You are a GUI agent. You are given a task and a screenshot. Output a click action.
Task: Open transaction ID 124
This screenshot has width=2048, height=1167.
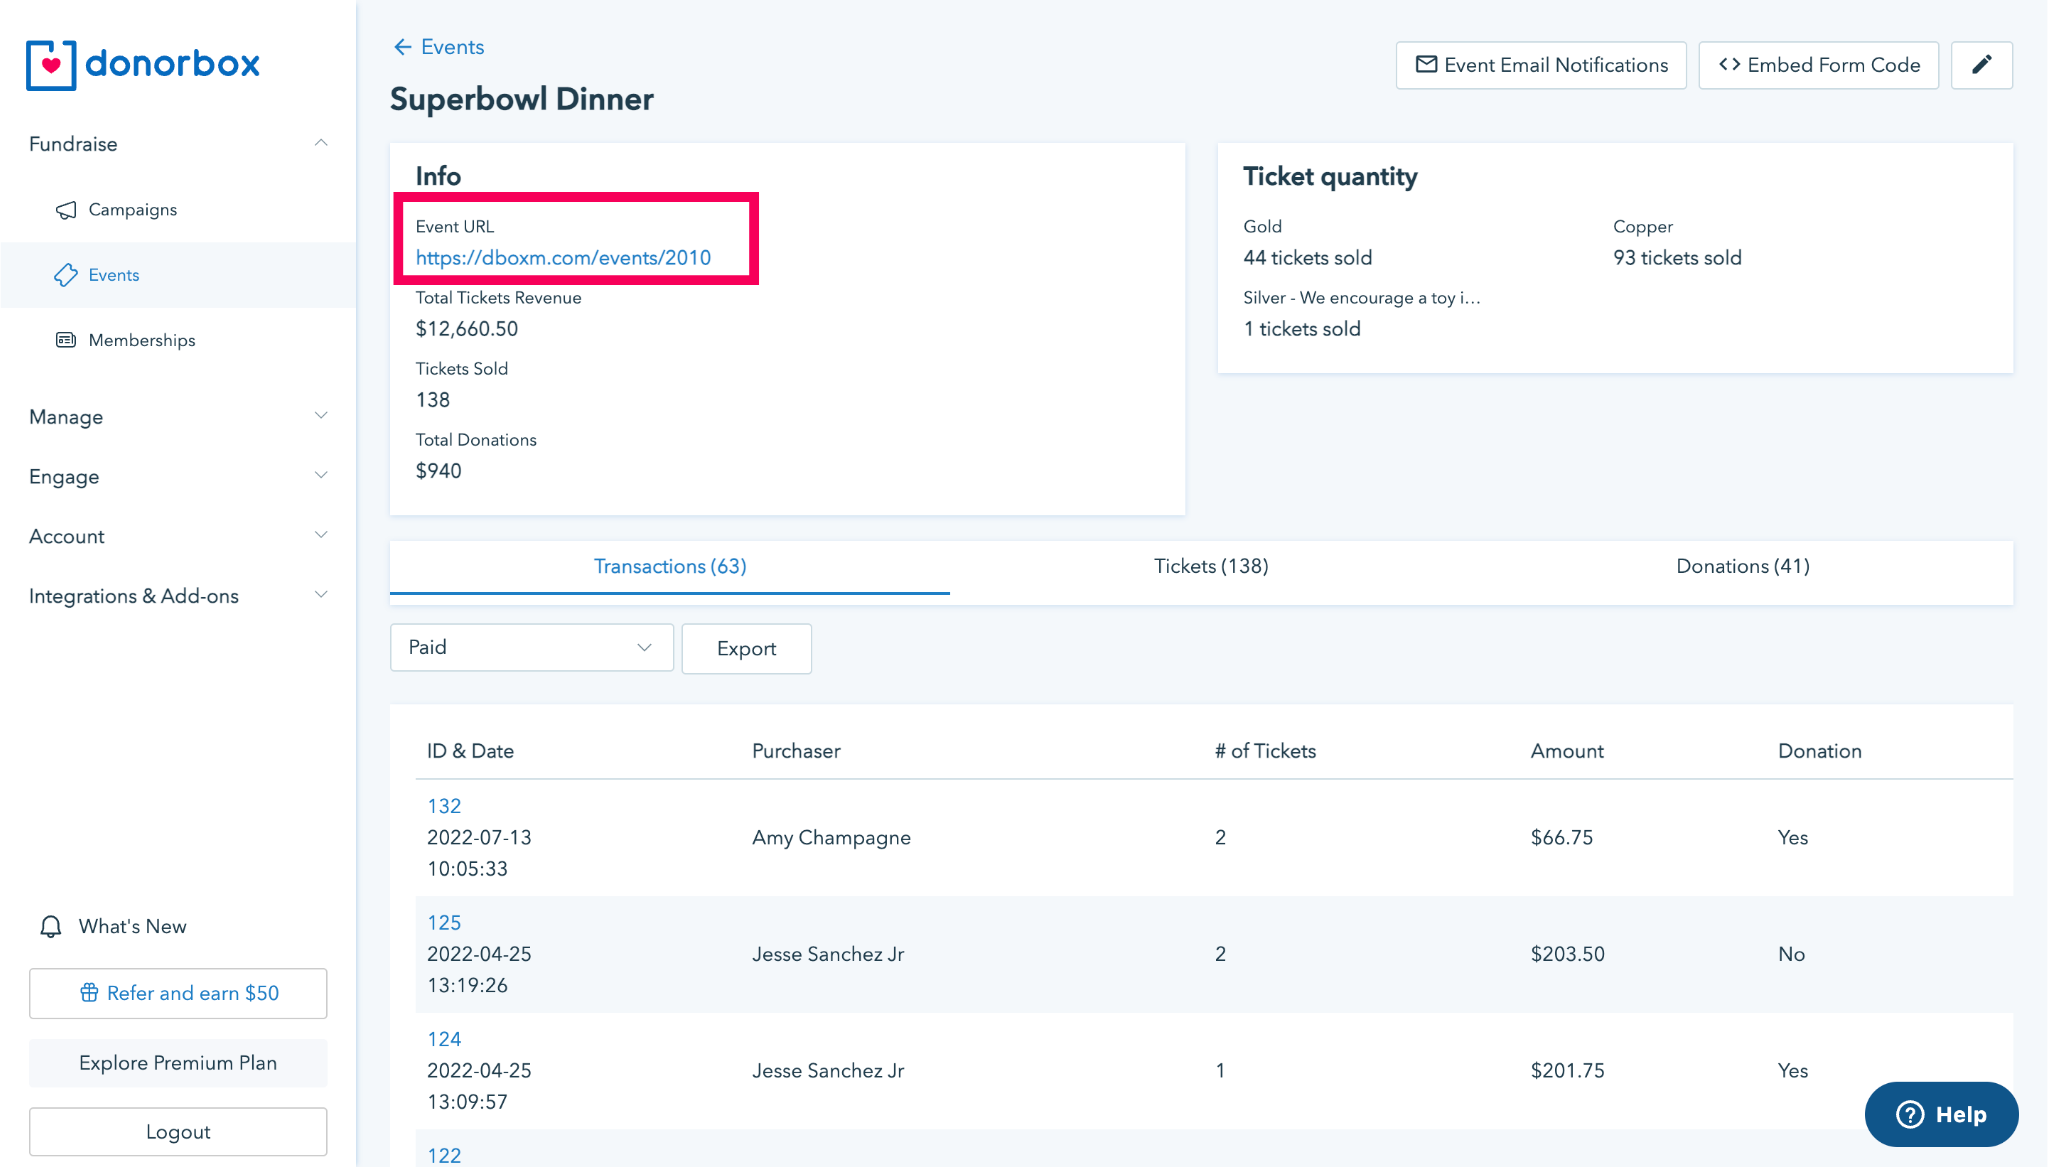coord(444,1039)
